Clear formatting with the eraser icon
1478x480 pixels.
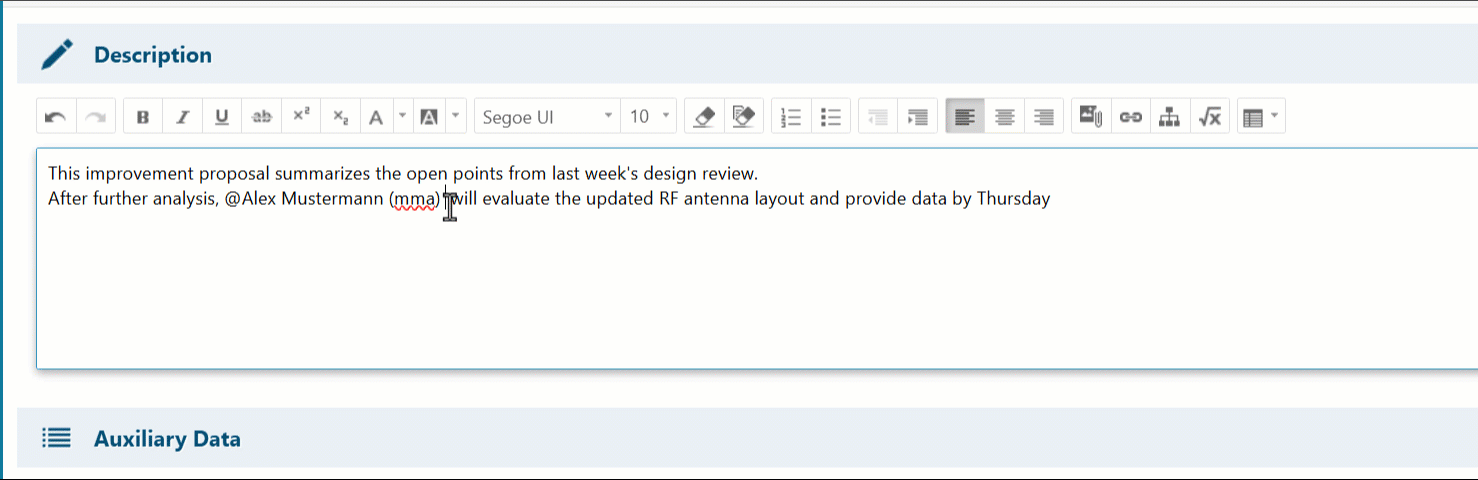coord(704,117)
